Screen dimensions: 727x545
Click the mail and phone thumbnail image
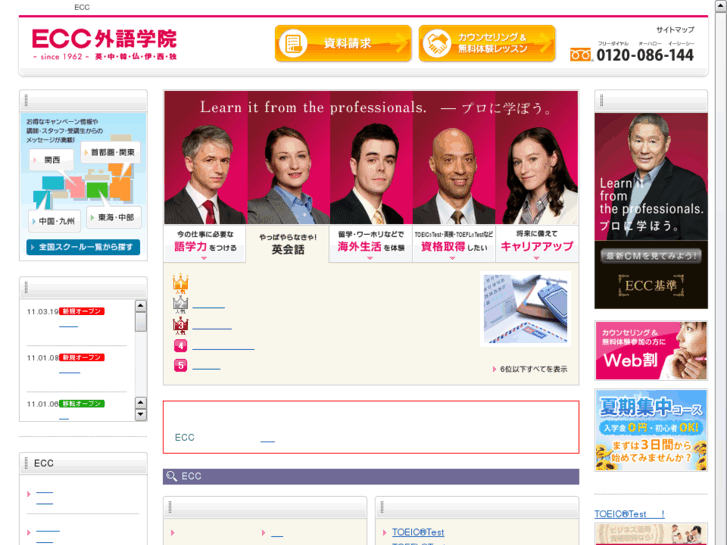pos(525,309)
